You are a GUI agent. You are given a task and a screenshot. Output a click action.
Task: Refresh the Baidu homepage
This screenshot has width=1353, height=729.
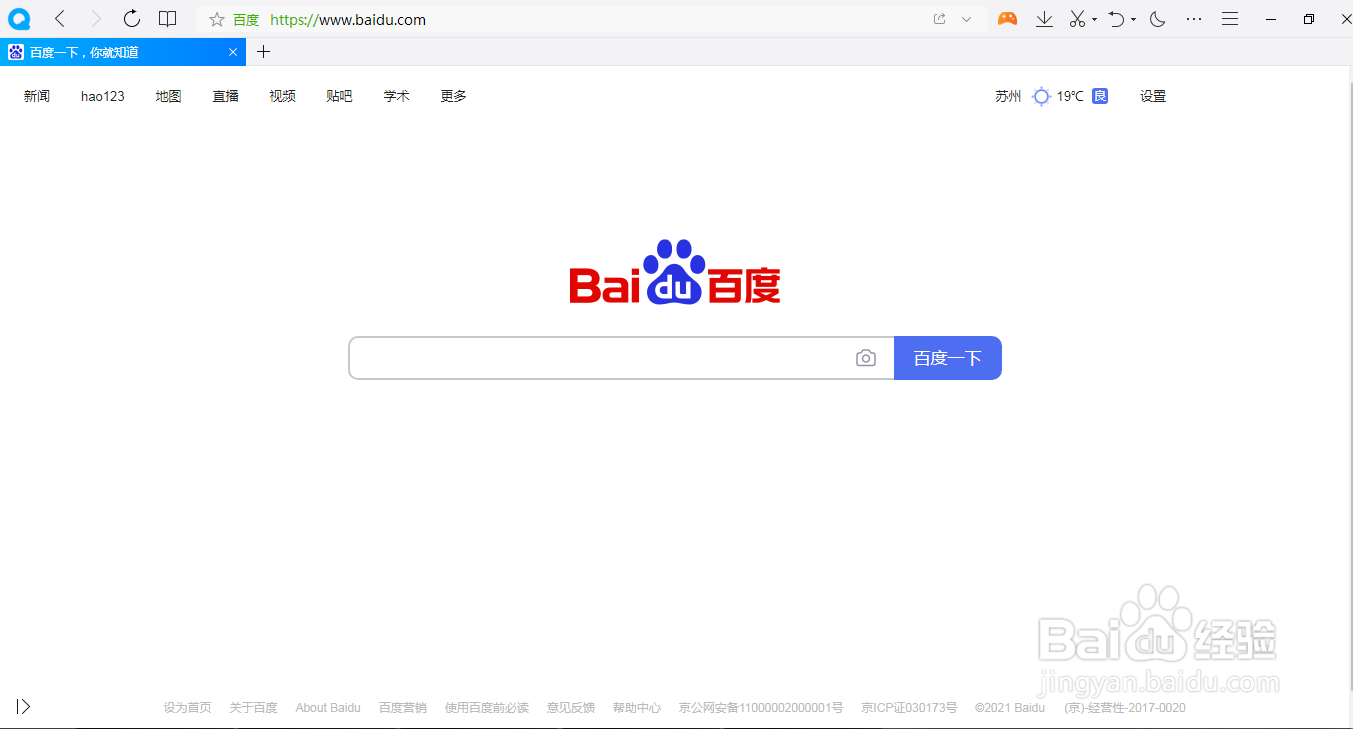[131, 19]
